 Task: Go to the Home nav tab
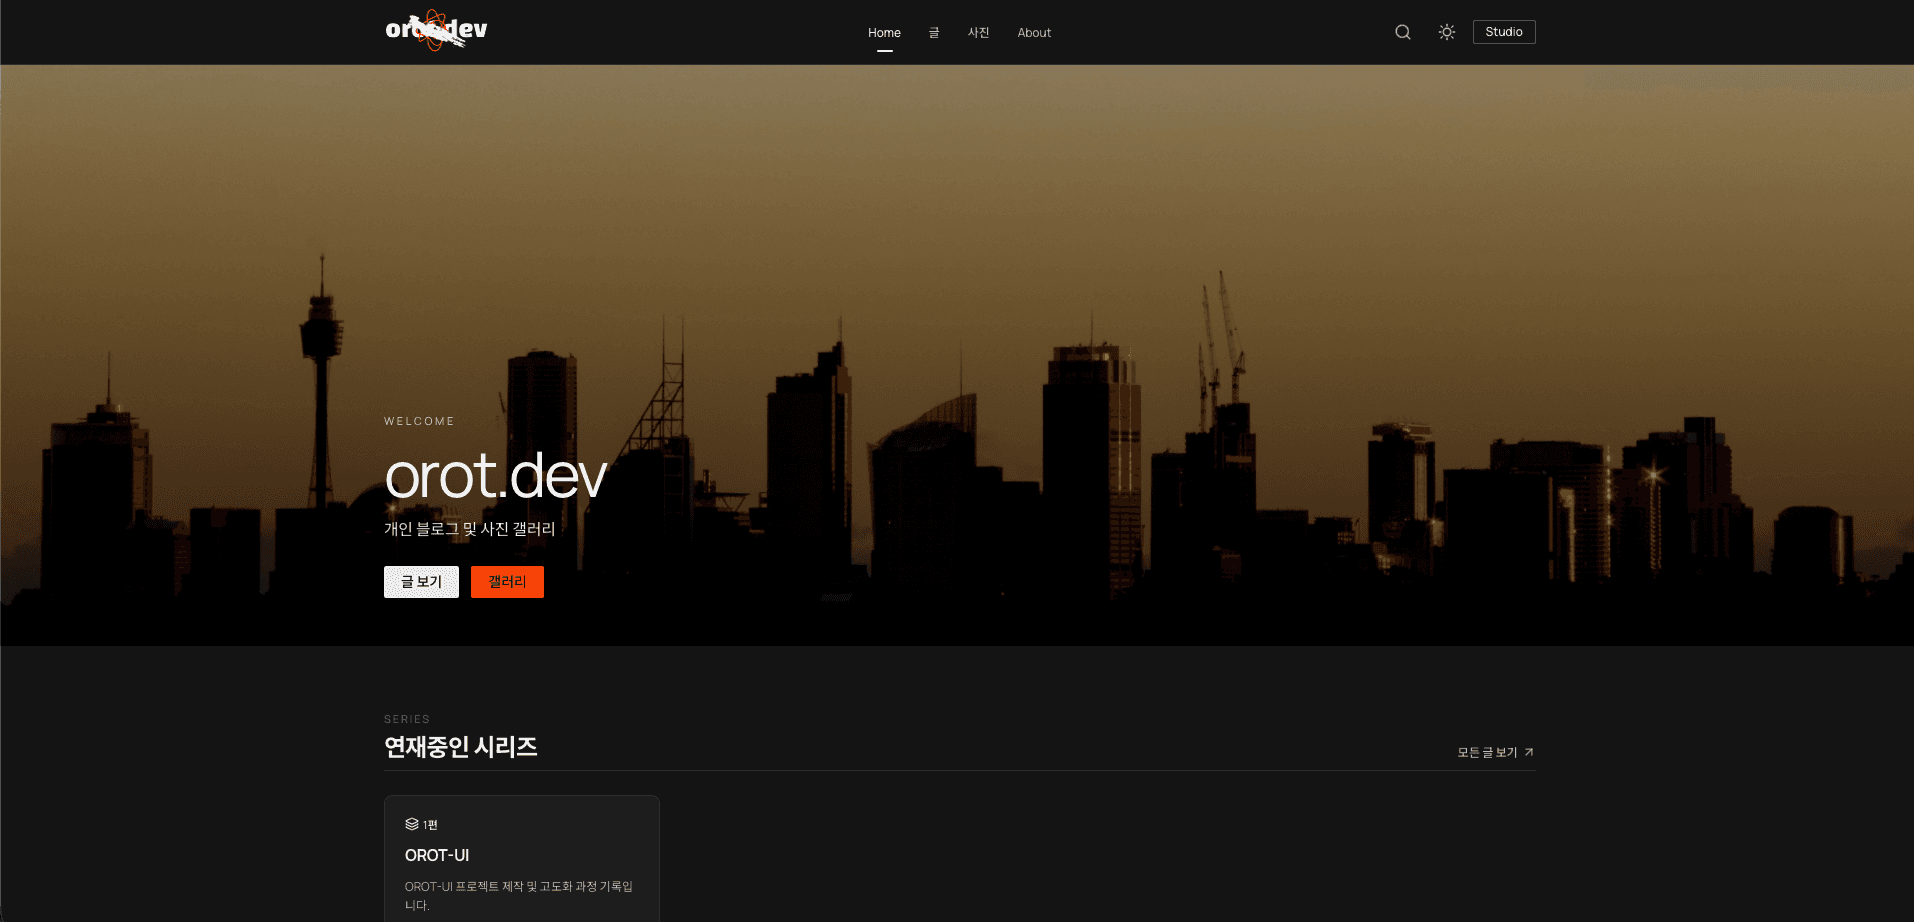[884, 33]
